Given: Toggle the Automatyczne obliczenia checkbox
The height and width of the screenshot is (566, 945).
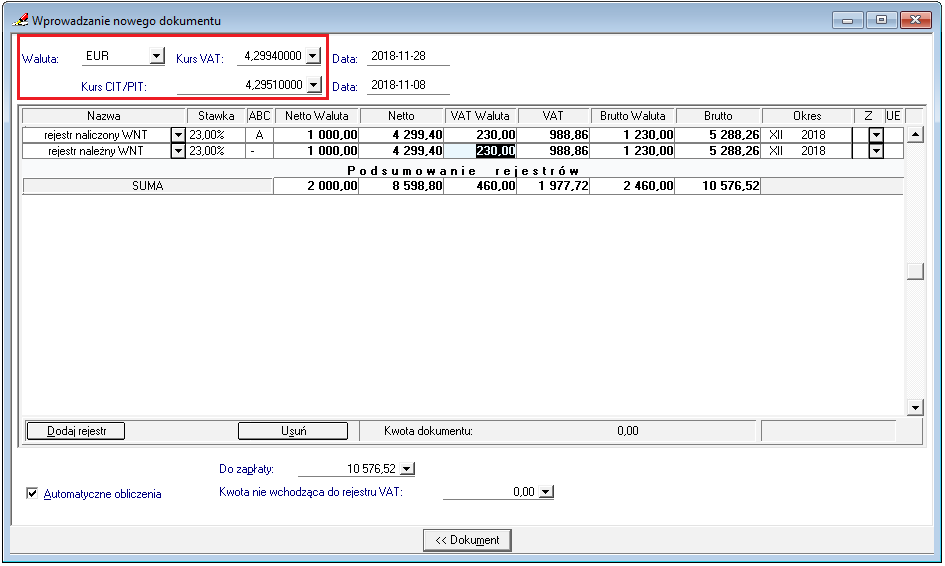Looking at the screenshot, I should pyautogui.click(x=32, y=494).
